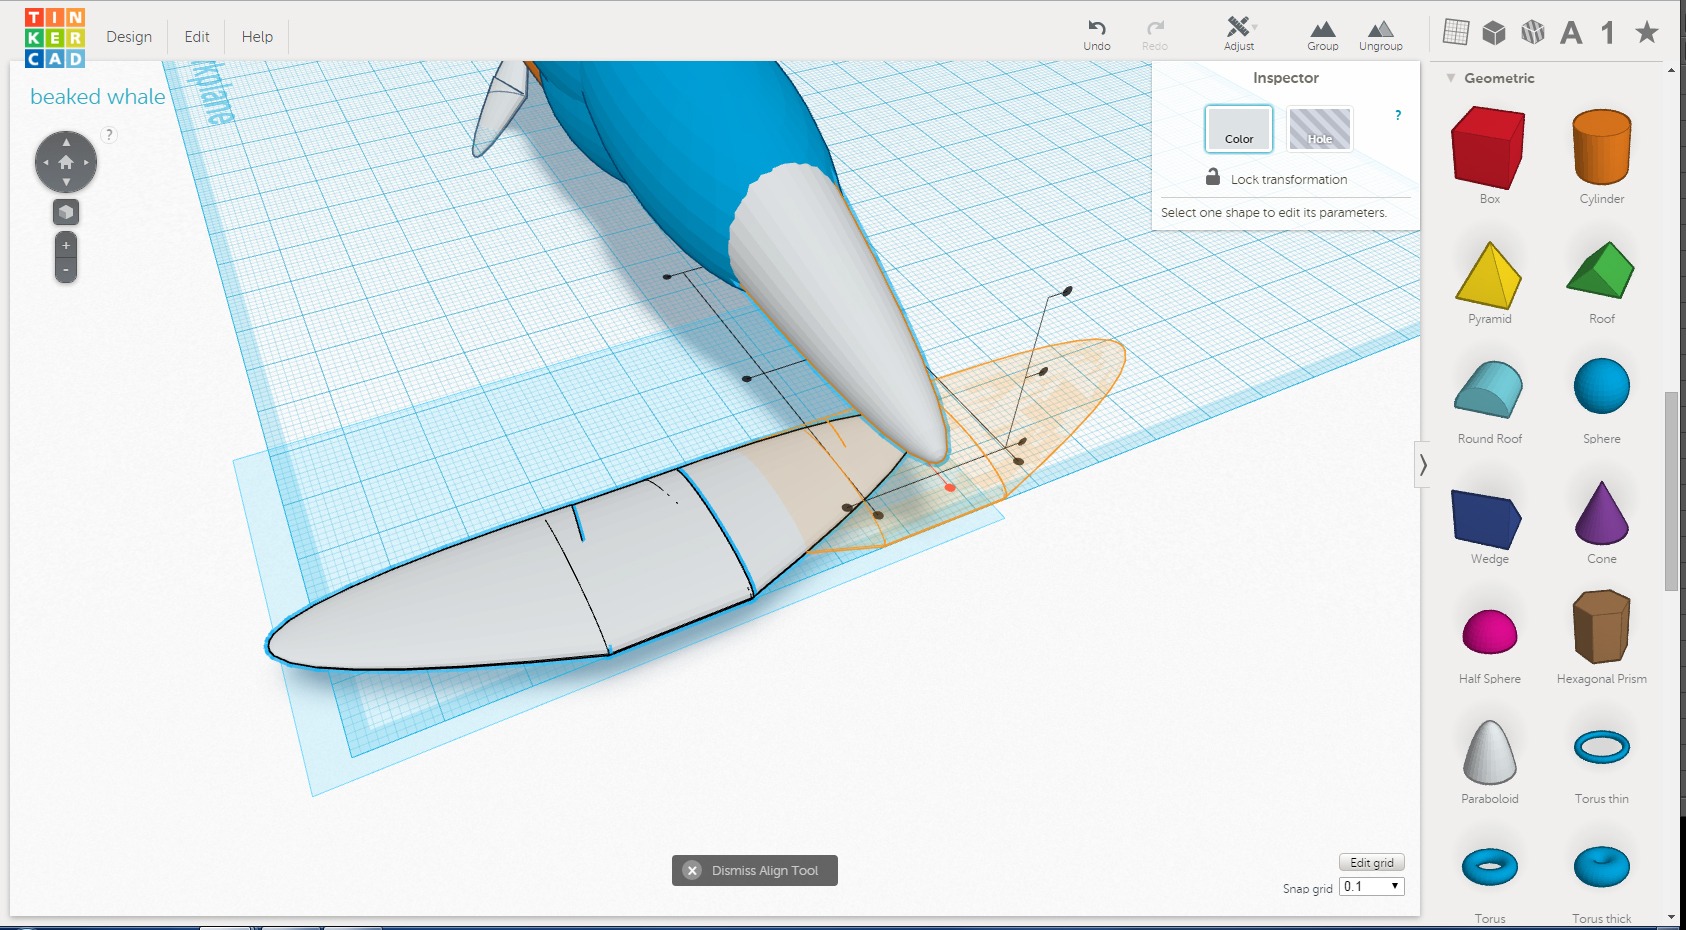Select the yellow Pyramid shape

pos(1489,275)
